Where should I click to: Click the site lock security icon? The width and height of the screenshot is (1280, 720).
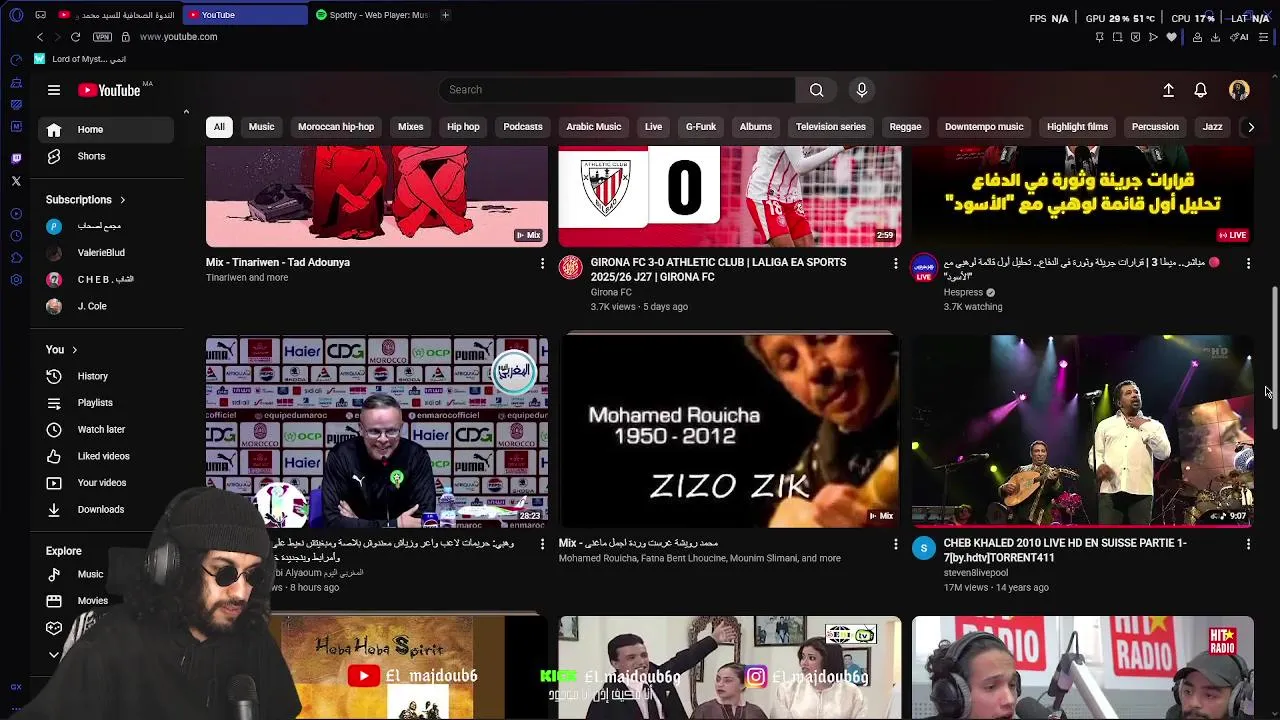(x=125, y=37)
